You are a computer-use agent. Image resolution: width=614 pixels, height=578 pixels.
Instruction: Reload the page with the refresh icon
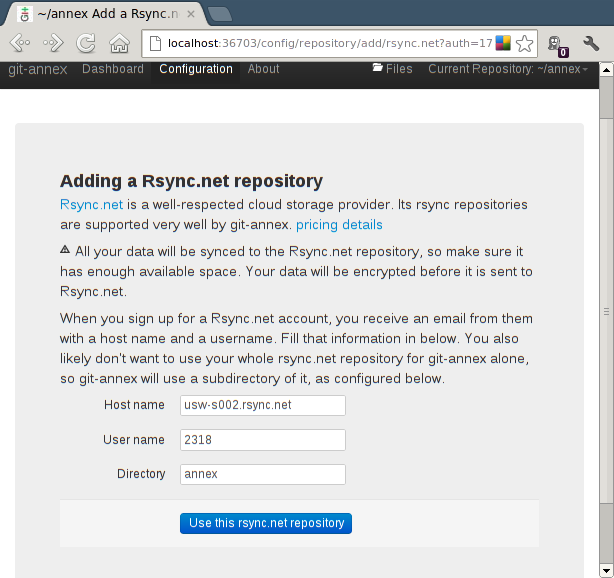click(x=86, y=43)
